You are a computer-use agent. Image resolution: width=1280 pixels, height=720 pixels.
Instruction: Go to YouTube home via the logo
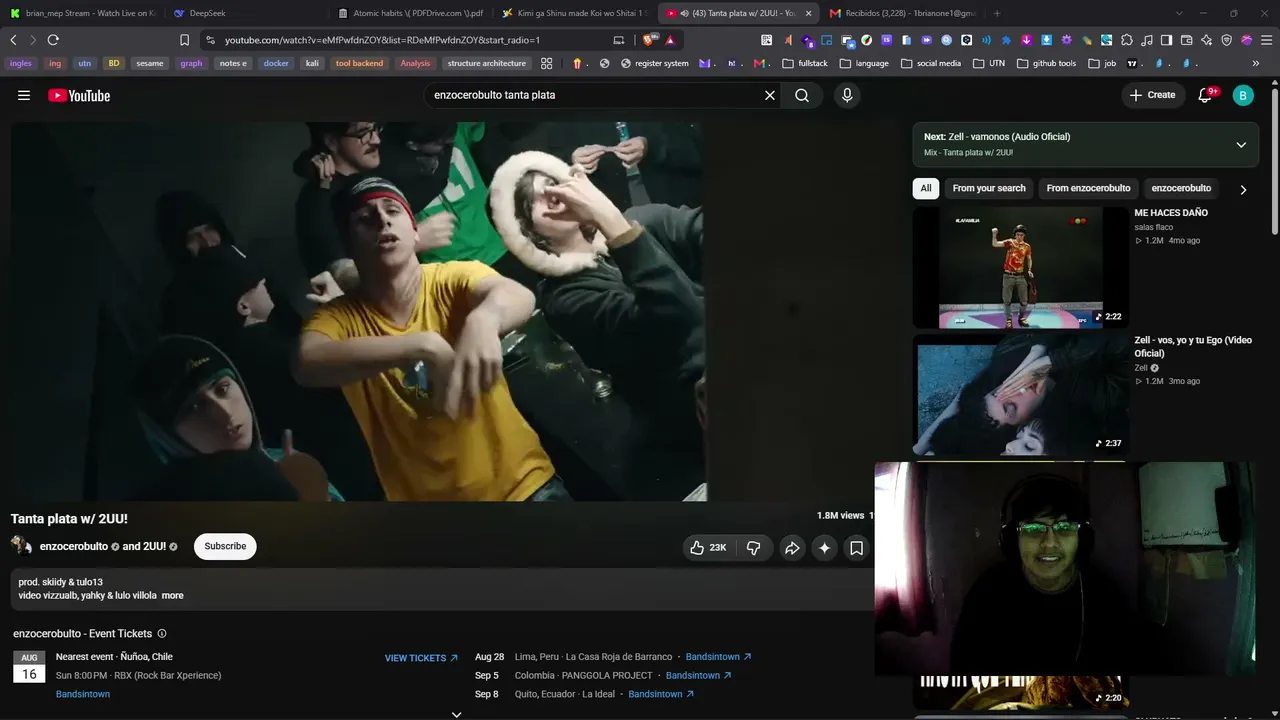point(79,95)
